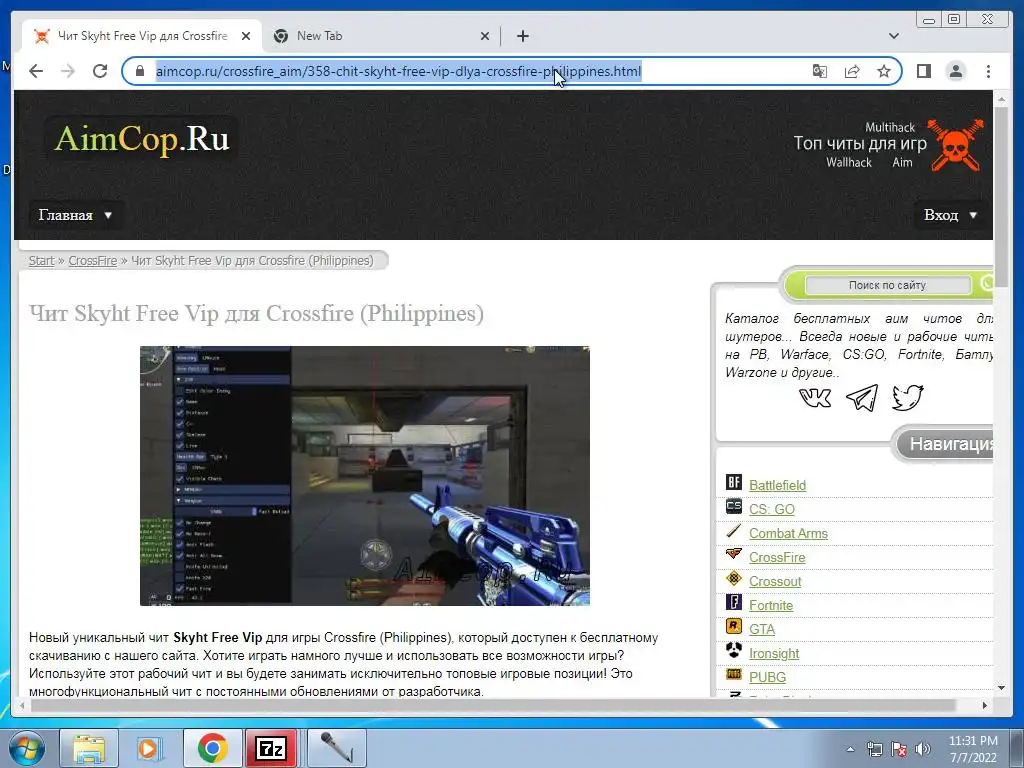Open the translate page icon
The width and height of the screenshot is (1024, 768).
tap(820, 71)
